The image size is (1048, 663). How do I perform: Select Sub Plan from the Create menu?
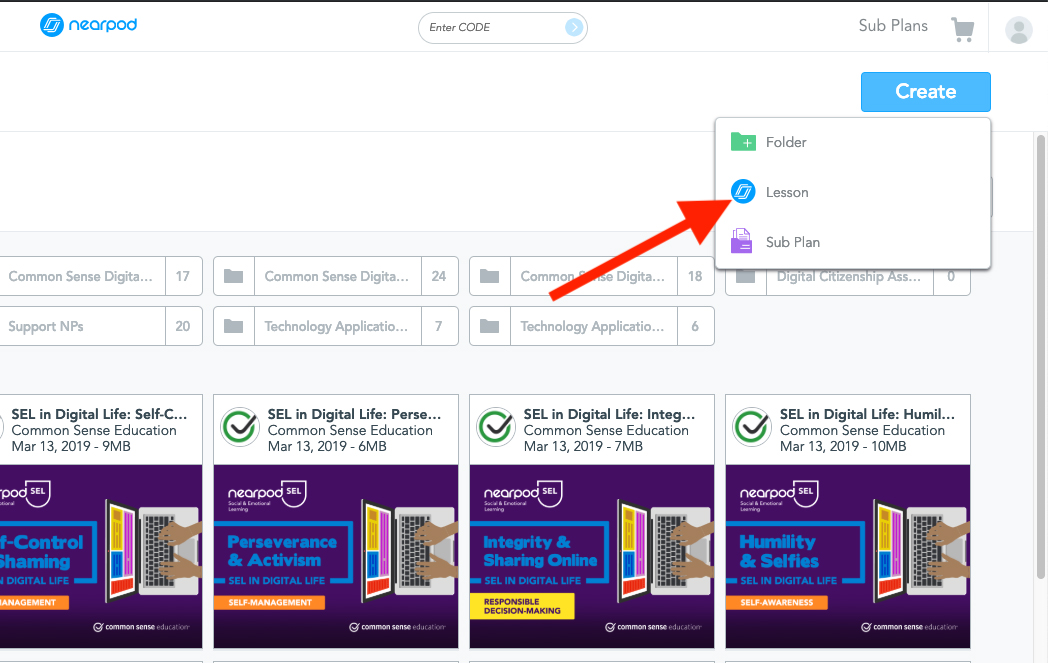(x=853, y=242)
